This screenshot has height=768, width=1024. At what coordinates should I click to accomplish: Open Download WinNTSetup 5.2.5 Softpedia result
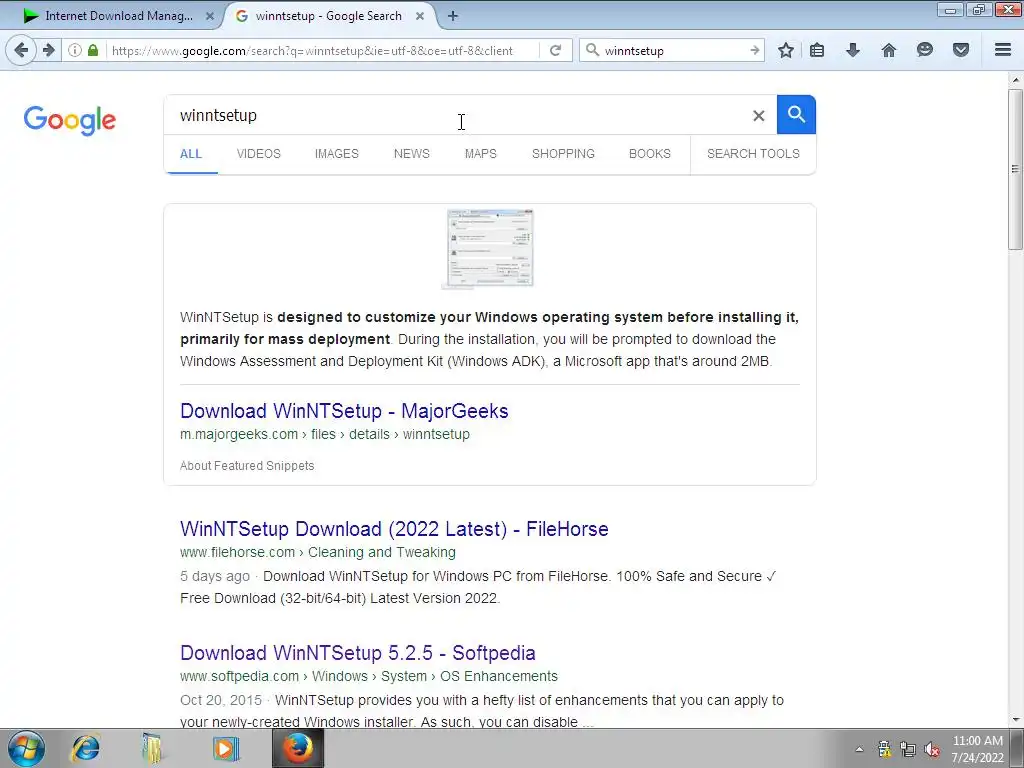358,653
